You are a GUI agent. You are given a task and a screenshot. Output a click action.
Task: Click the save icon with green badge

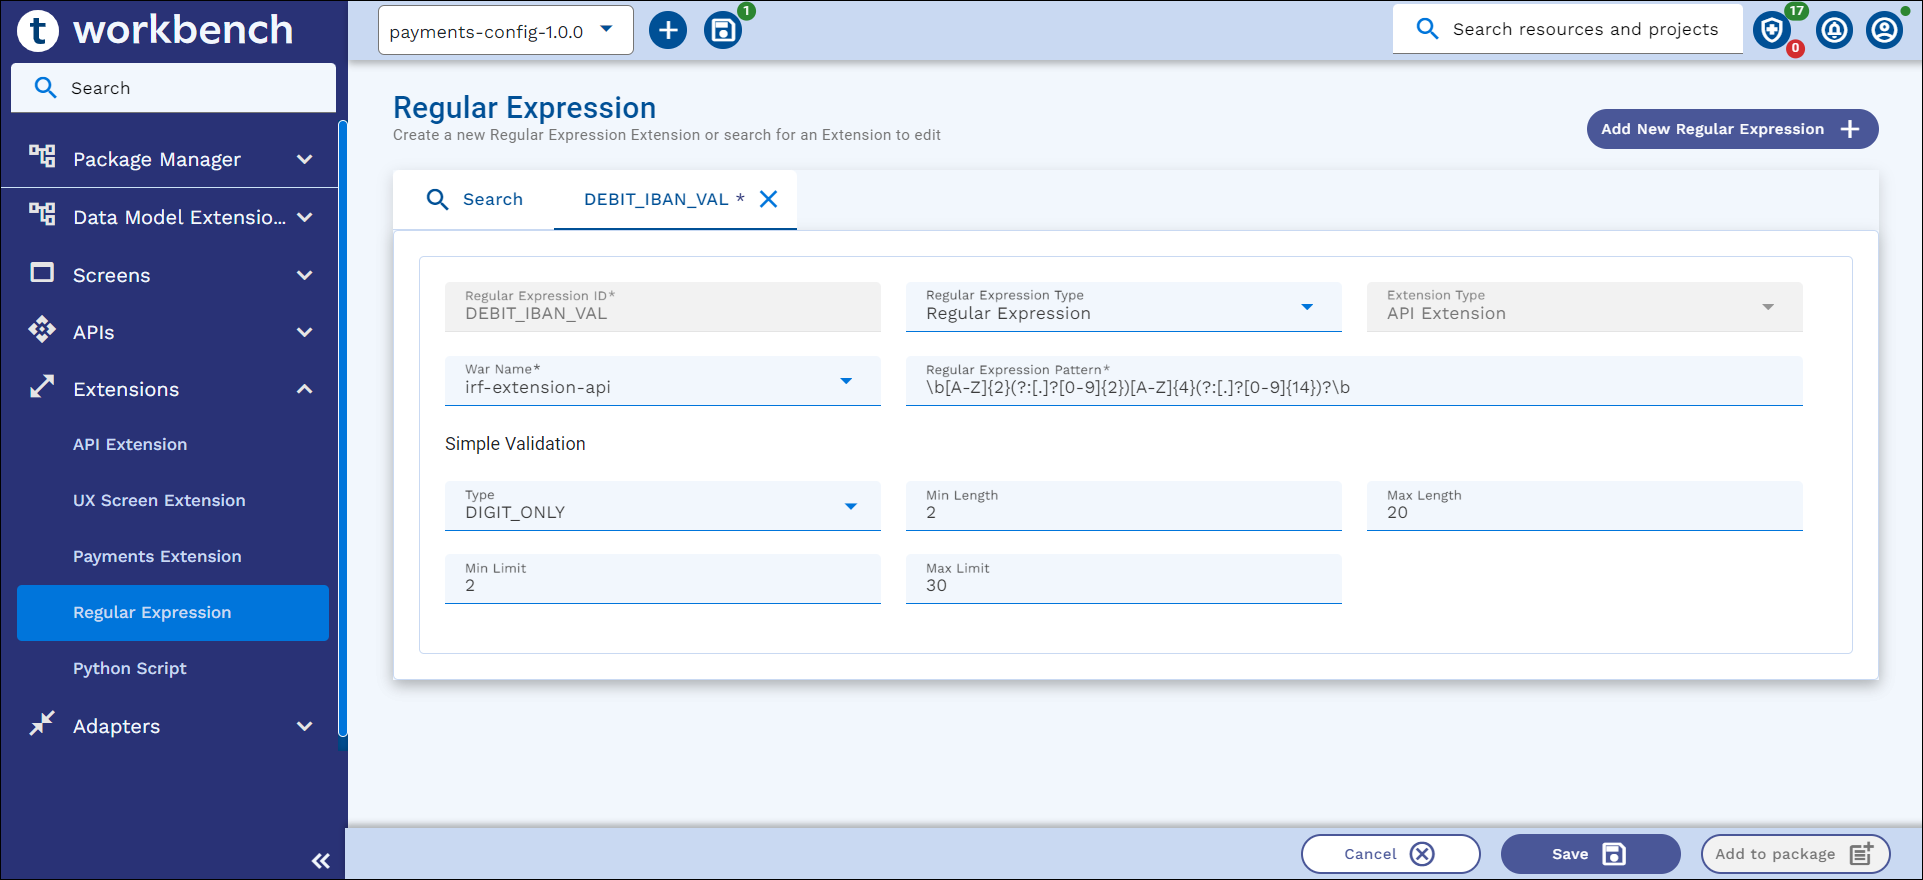[x=723, y=30]
